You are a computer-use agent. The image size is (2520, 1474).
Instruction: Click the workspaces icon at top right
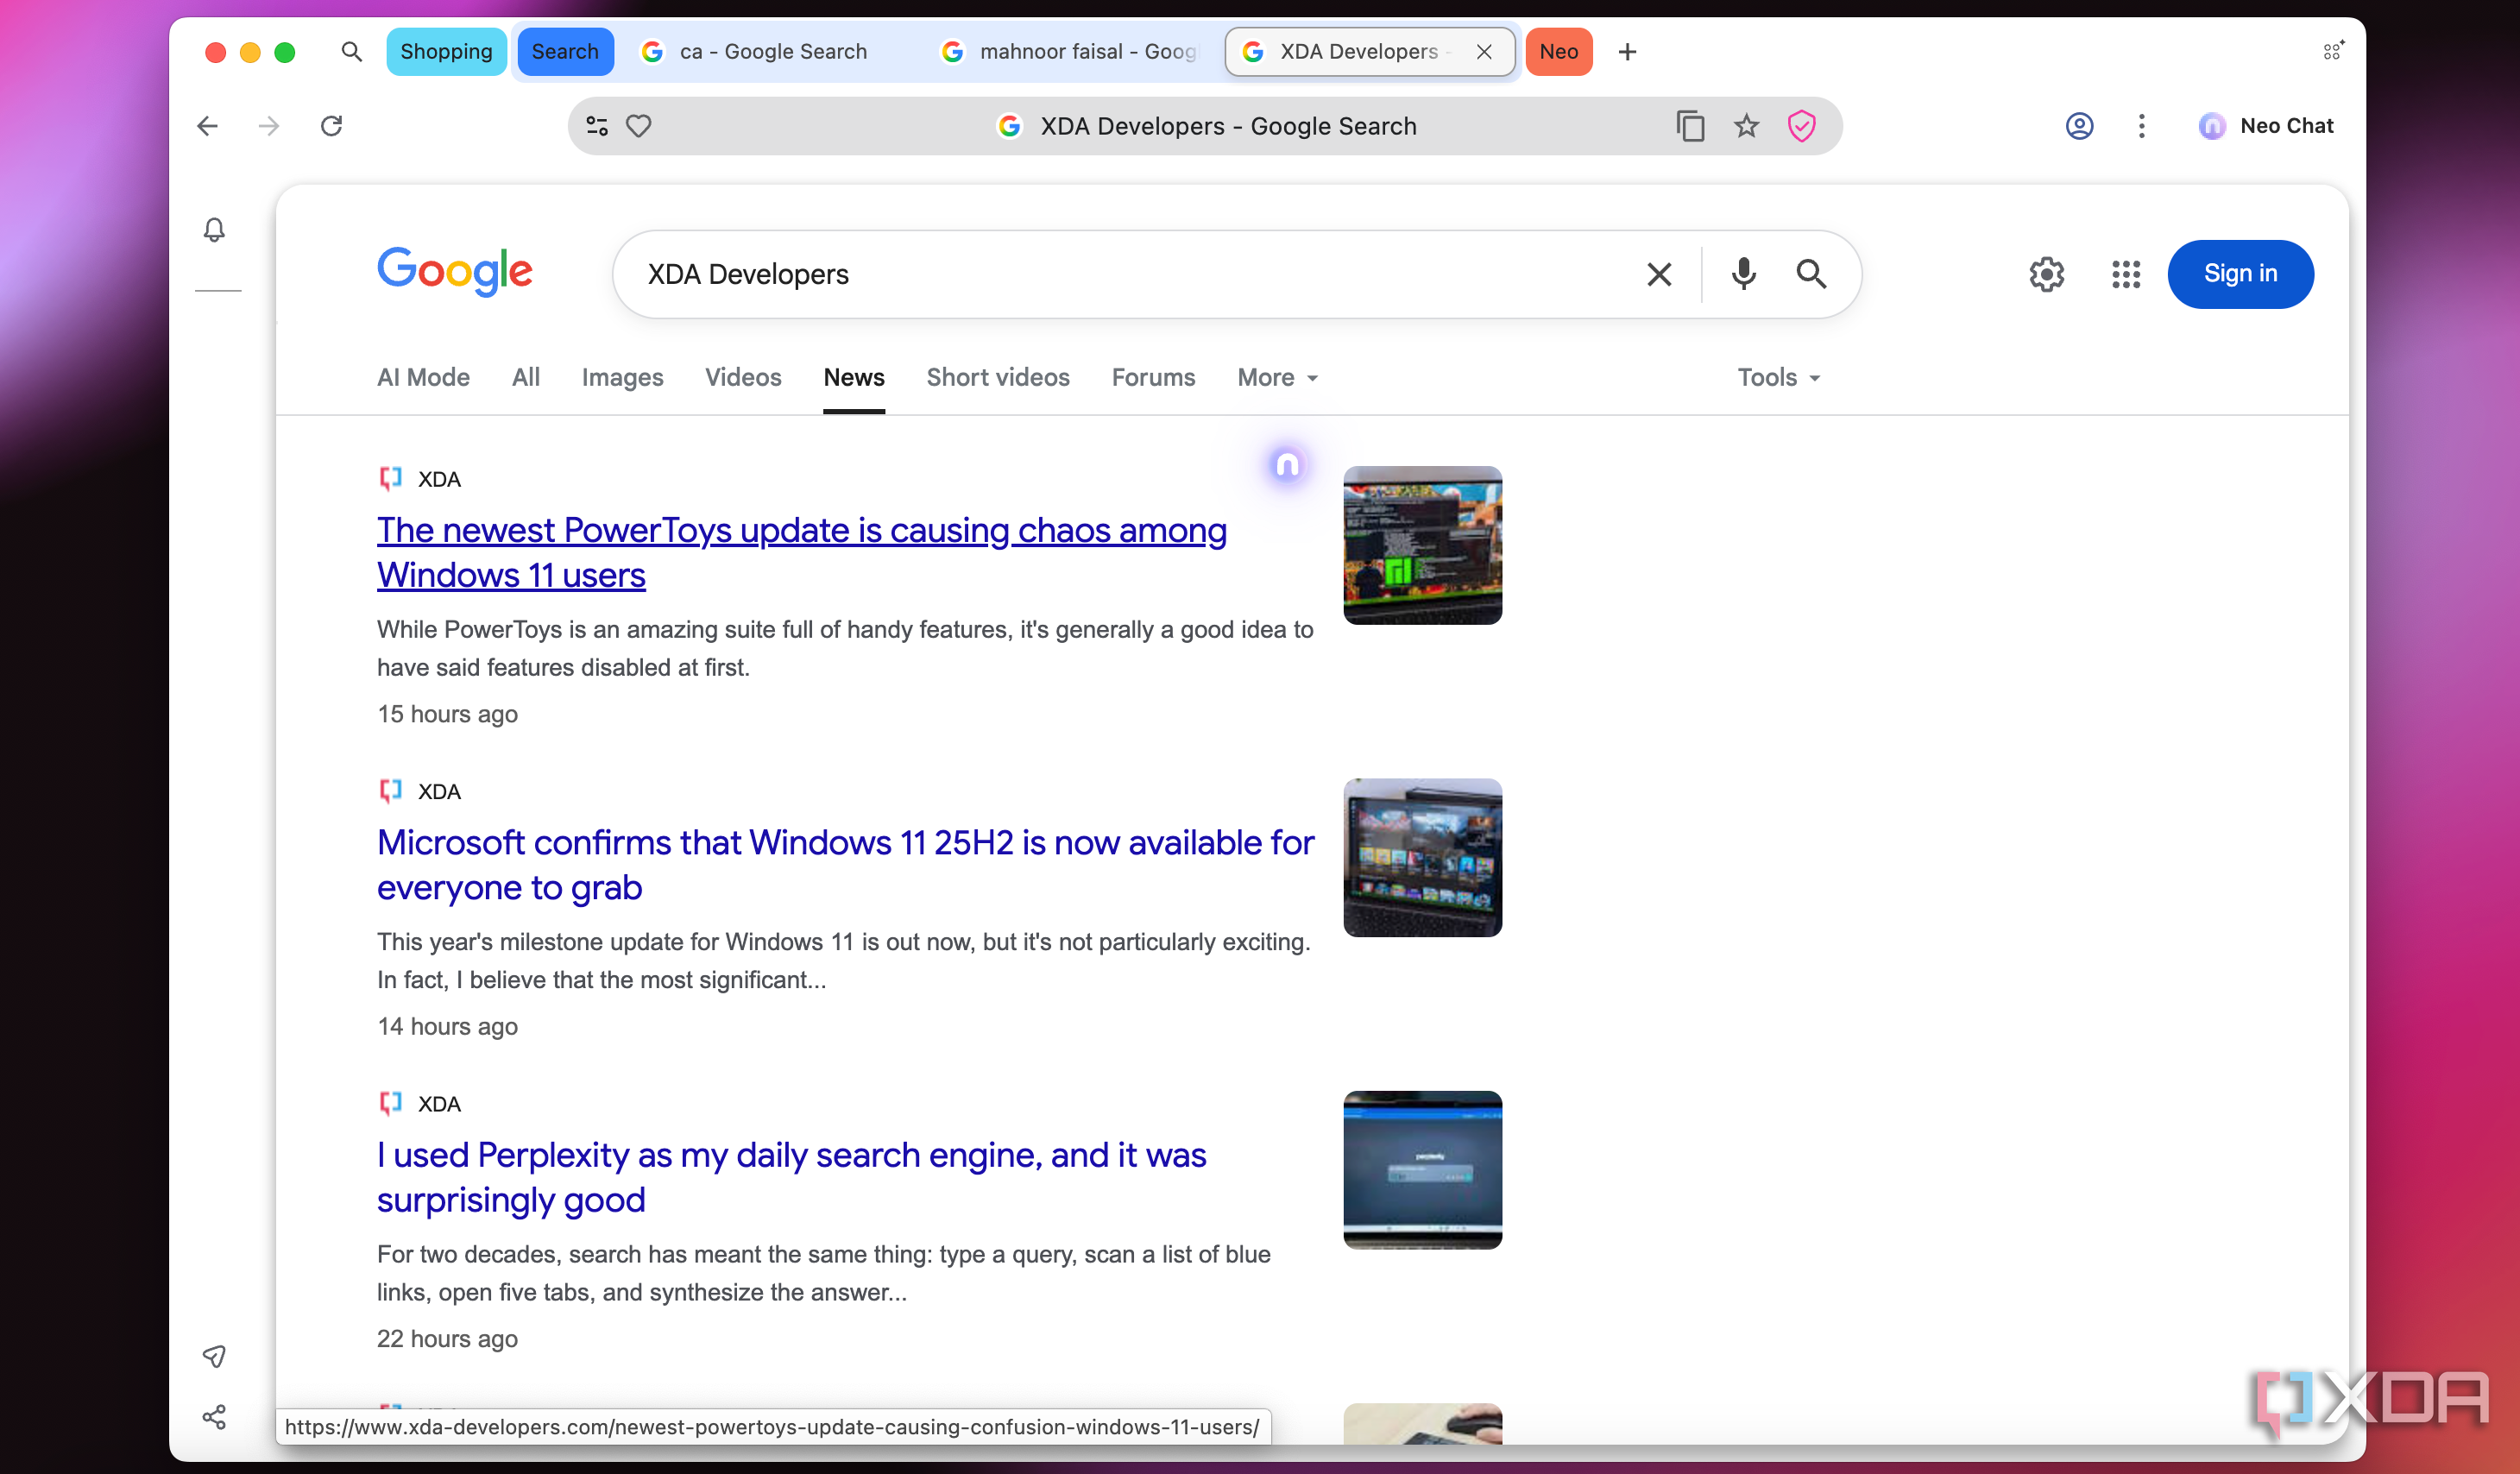pos(2333,51)
